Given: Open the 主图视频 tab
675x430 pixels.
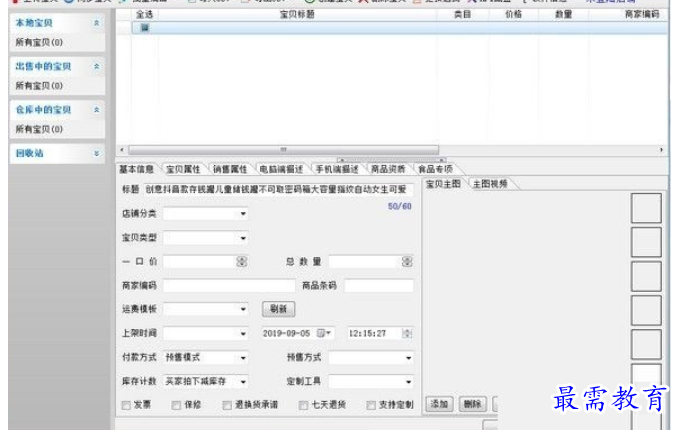Looking at the screenshot, I should (490, 184).
